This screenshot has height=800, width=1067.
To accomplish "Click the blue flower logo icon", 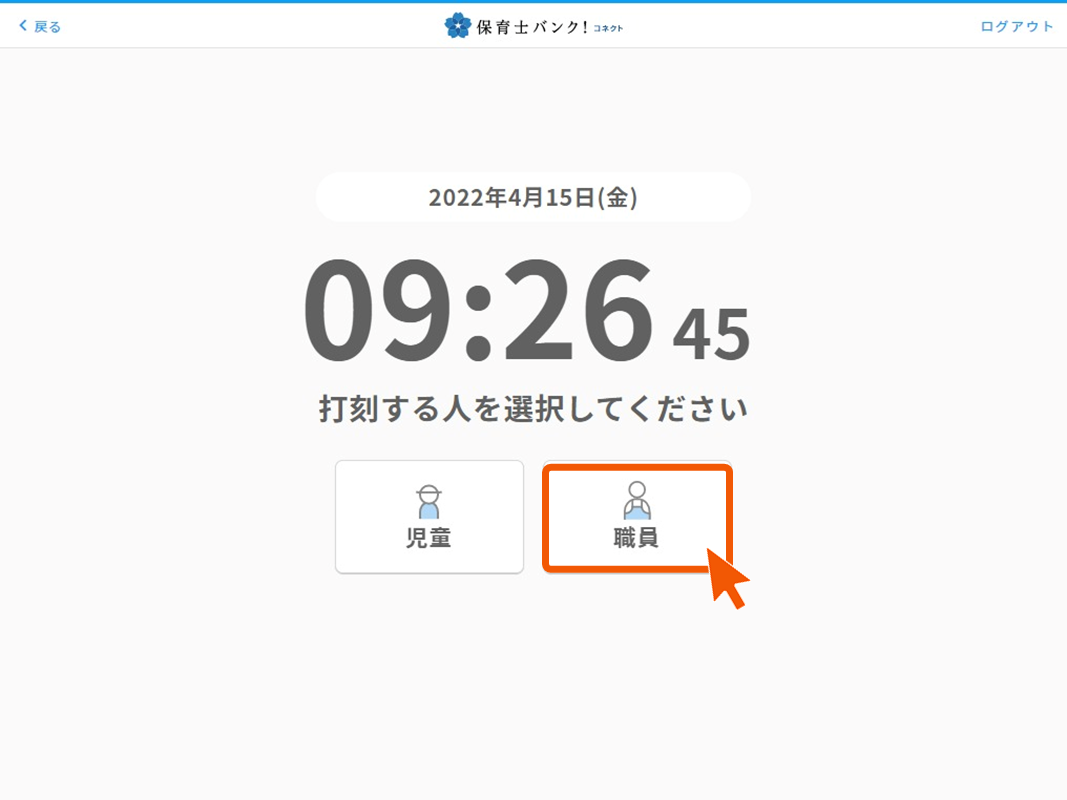I will point(457,26).
